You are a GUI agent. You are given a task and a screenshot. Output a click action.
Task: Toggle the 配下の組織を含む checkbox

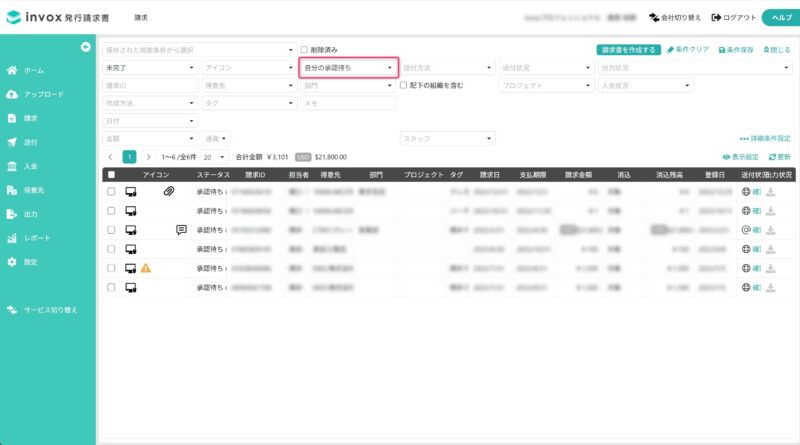[x=404, y=85]
